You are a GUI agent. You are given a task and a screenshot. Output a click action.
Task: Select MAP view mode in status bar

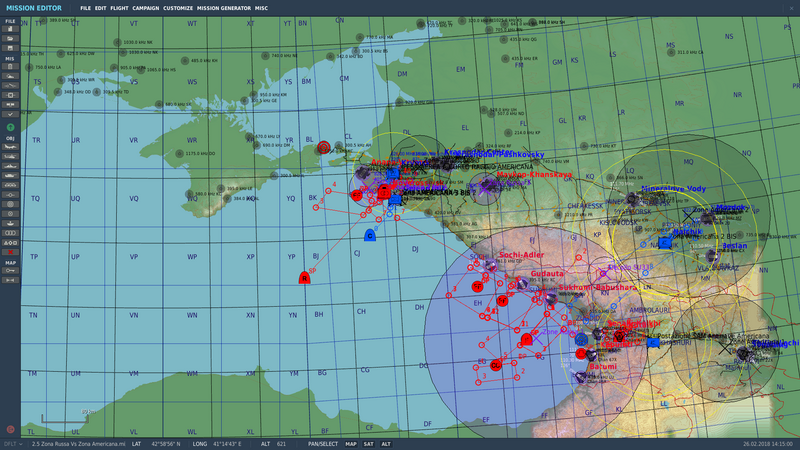[x=351, y=443]
